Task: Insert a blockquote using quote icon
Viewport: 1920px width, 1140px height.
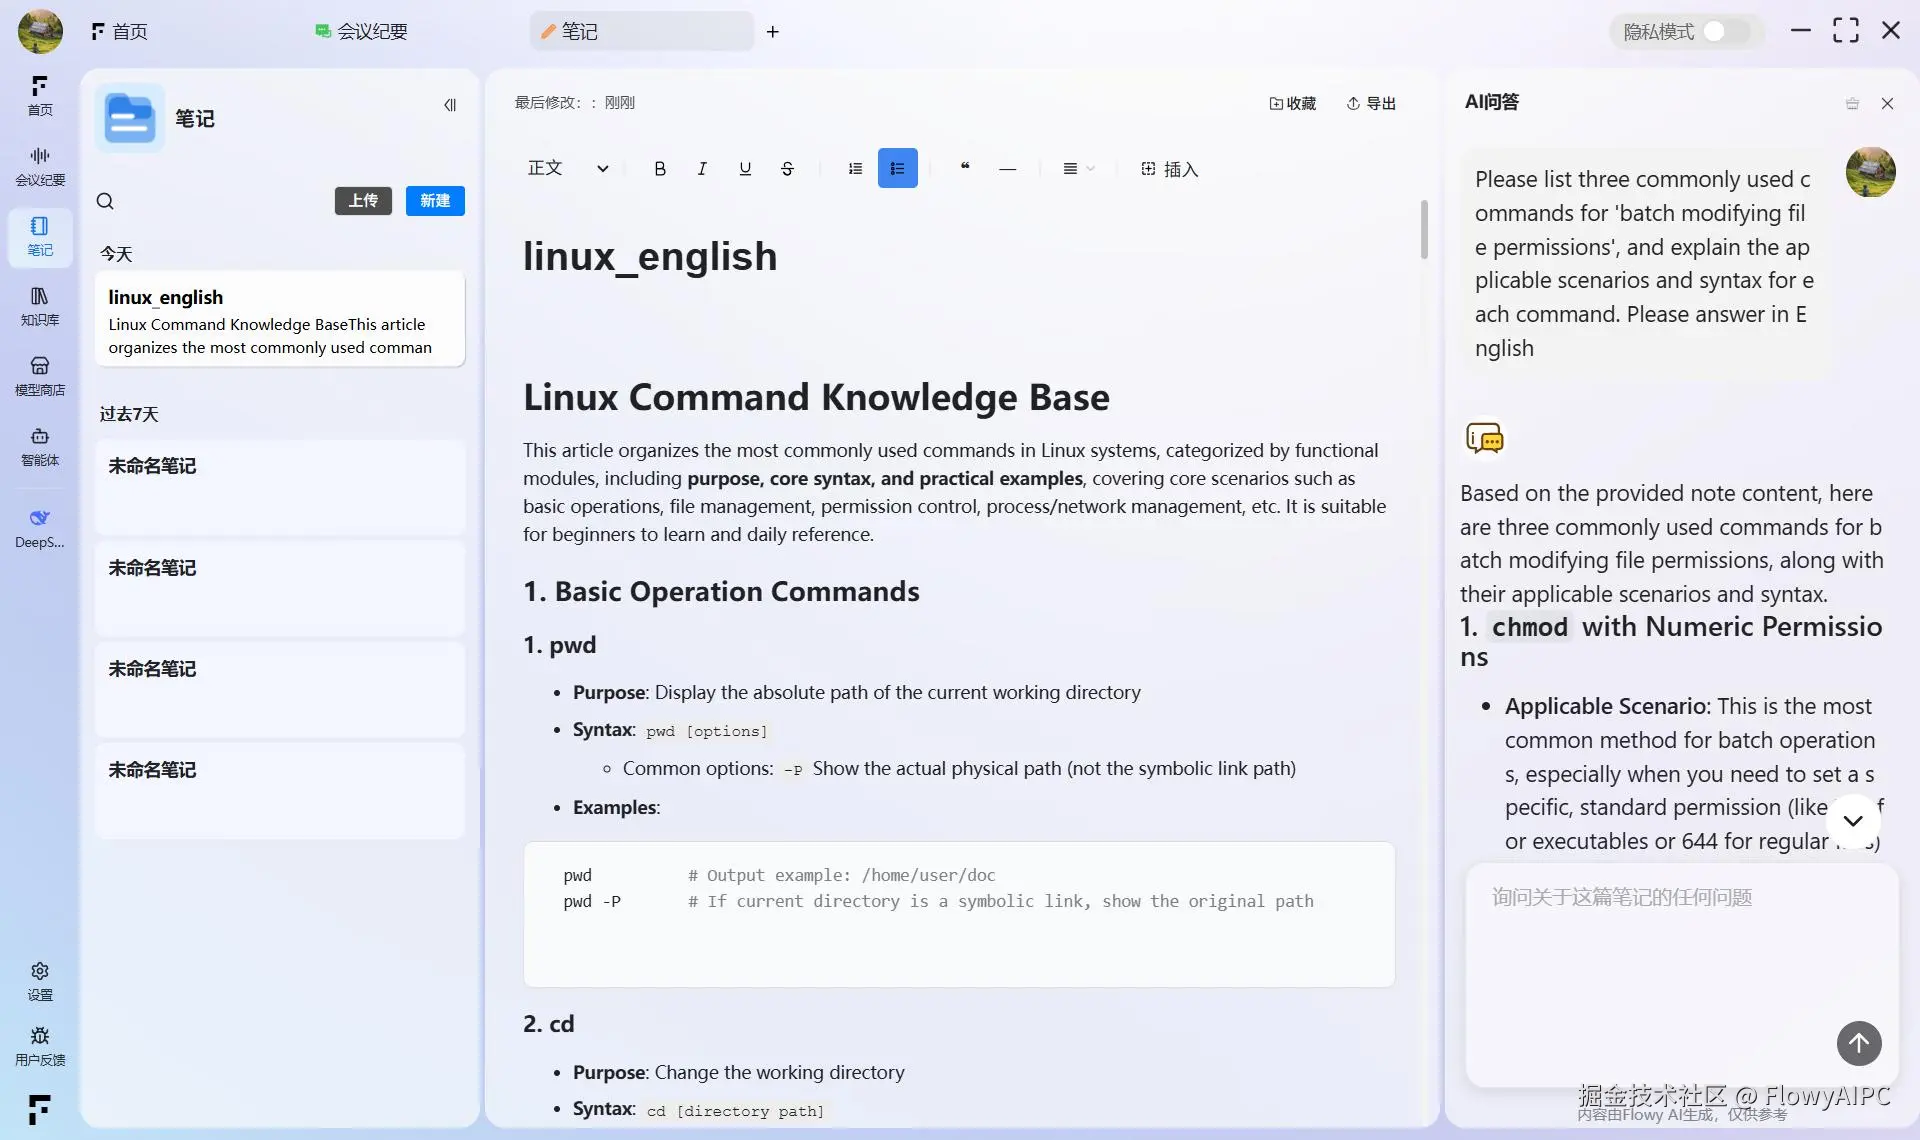Action: pyautogui.click(x=965, y=167)
